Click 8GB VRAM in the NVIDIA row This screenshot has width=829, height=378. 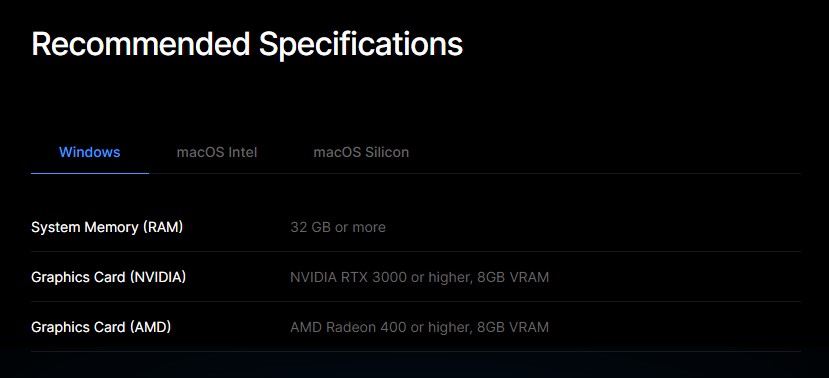coord(513,277)
